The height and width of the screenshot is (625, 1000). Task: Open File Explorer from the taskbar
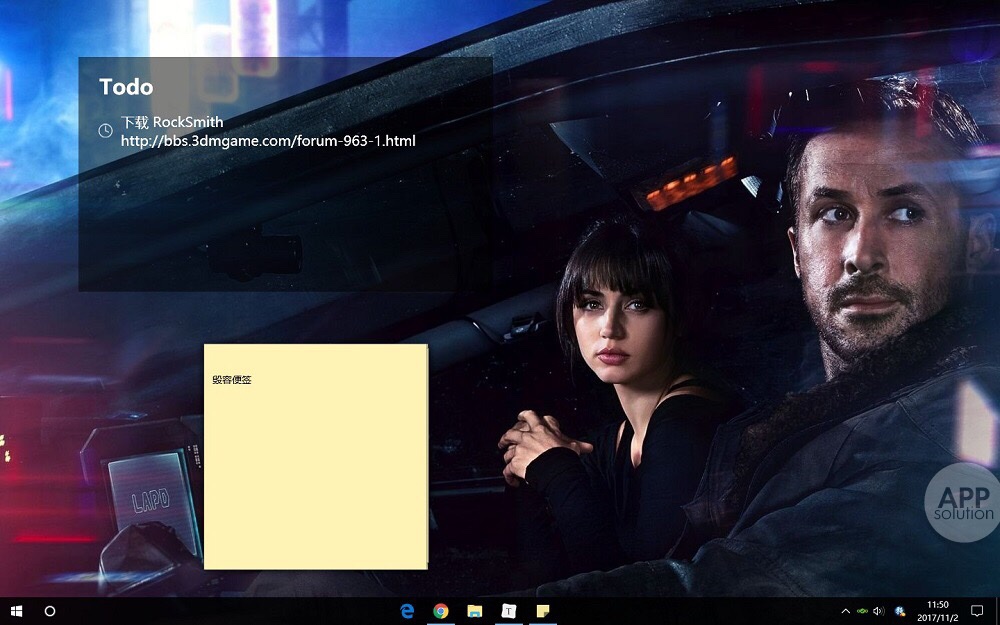pos(475,610)
